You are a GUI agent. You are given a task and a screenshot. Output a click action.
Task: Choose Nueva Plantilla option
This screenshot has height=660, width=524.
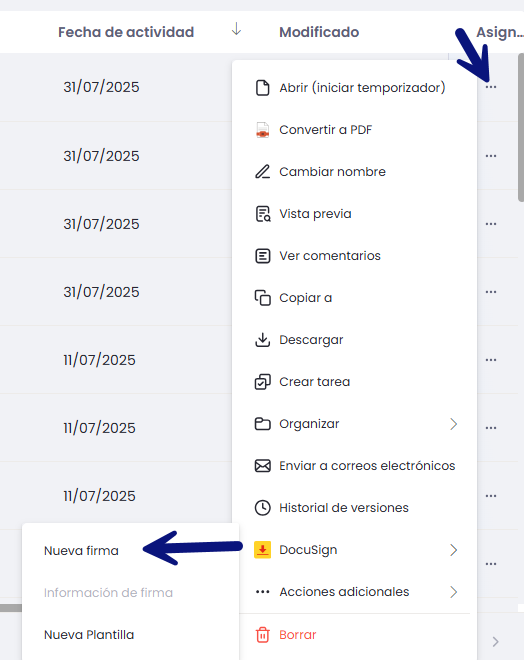click(x=89, y=635)
